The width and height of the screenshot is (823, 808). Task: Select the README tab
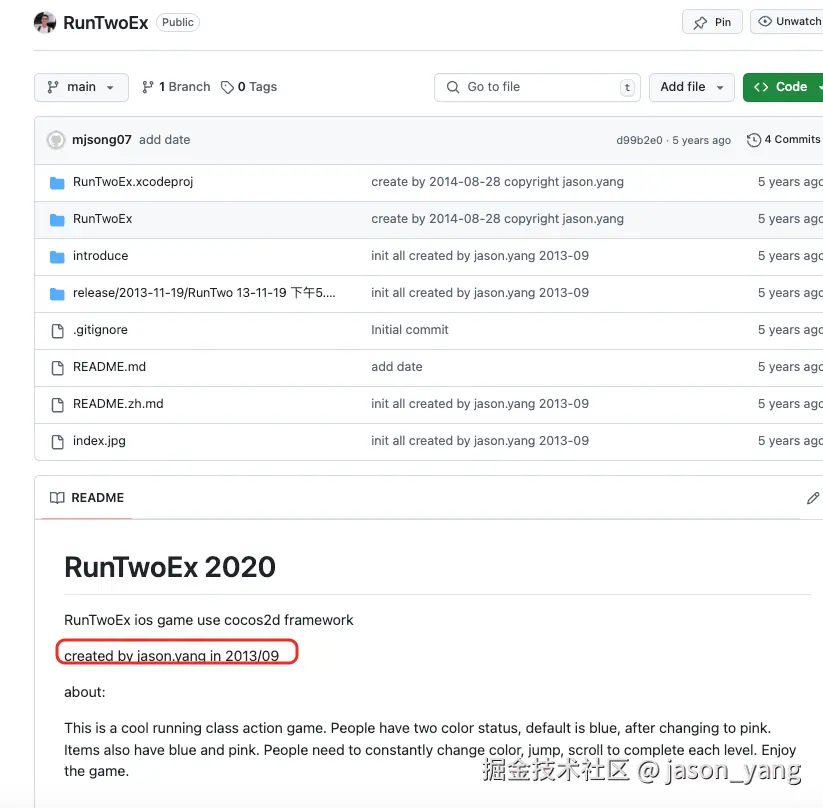87,498
